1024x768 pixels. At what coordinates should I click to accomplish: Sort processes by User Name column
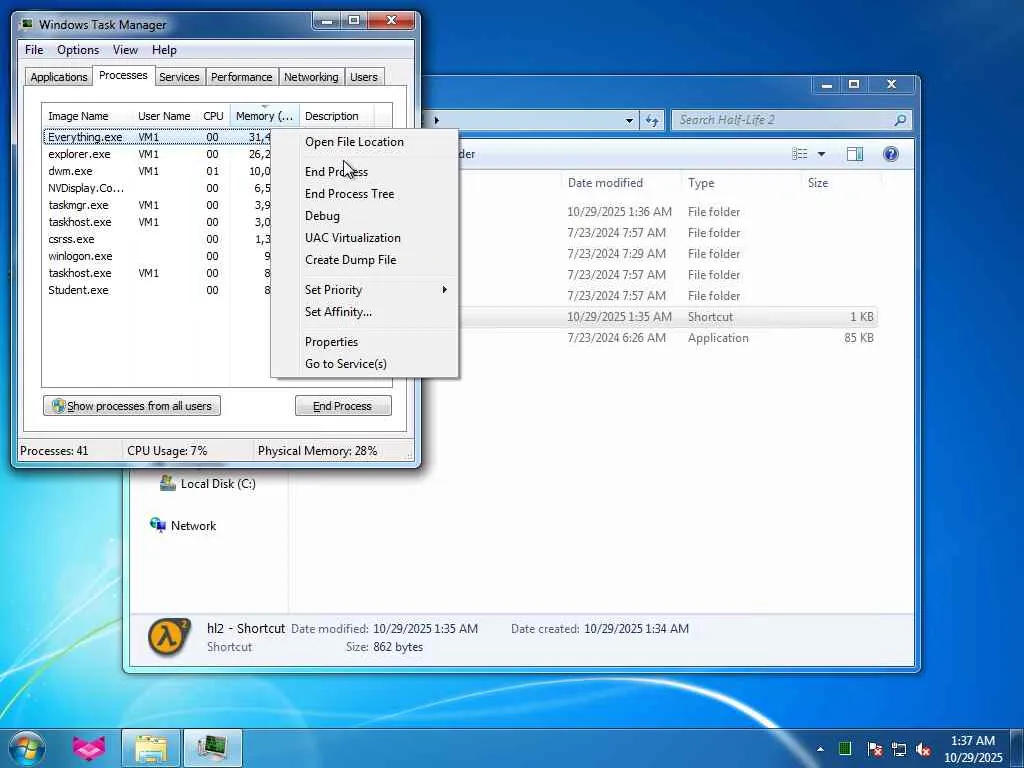pos(165,116)
